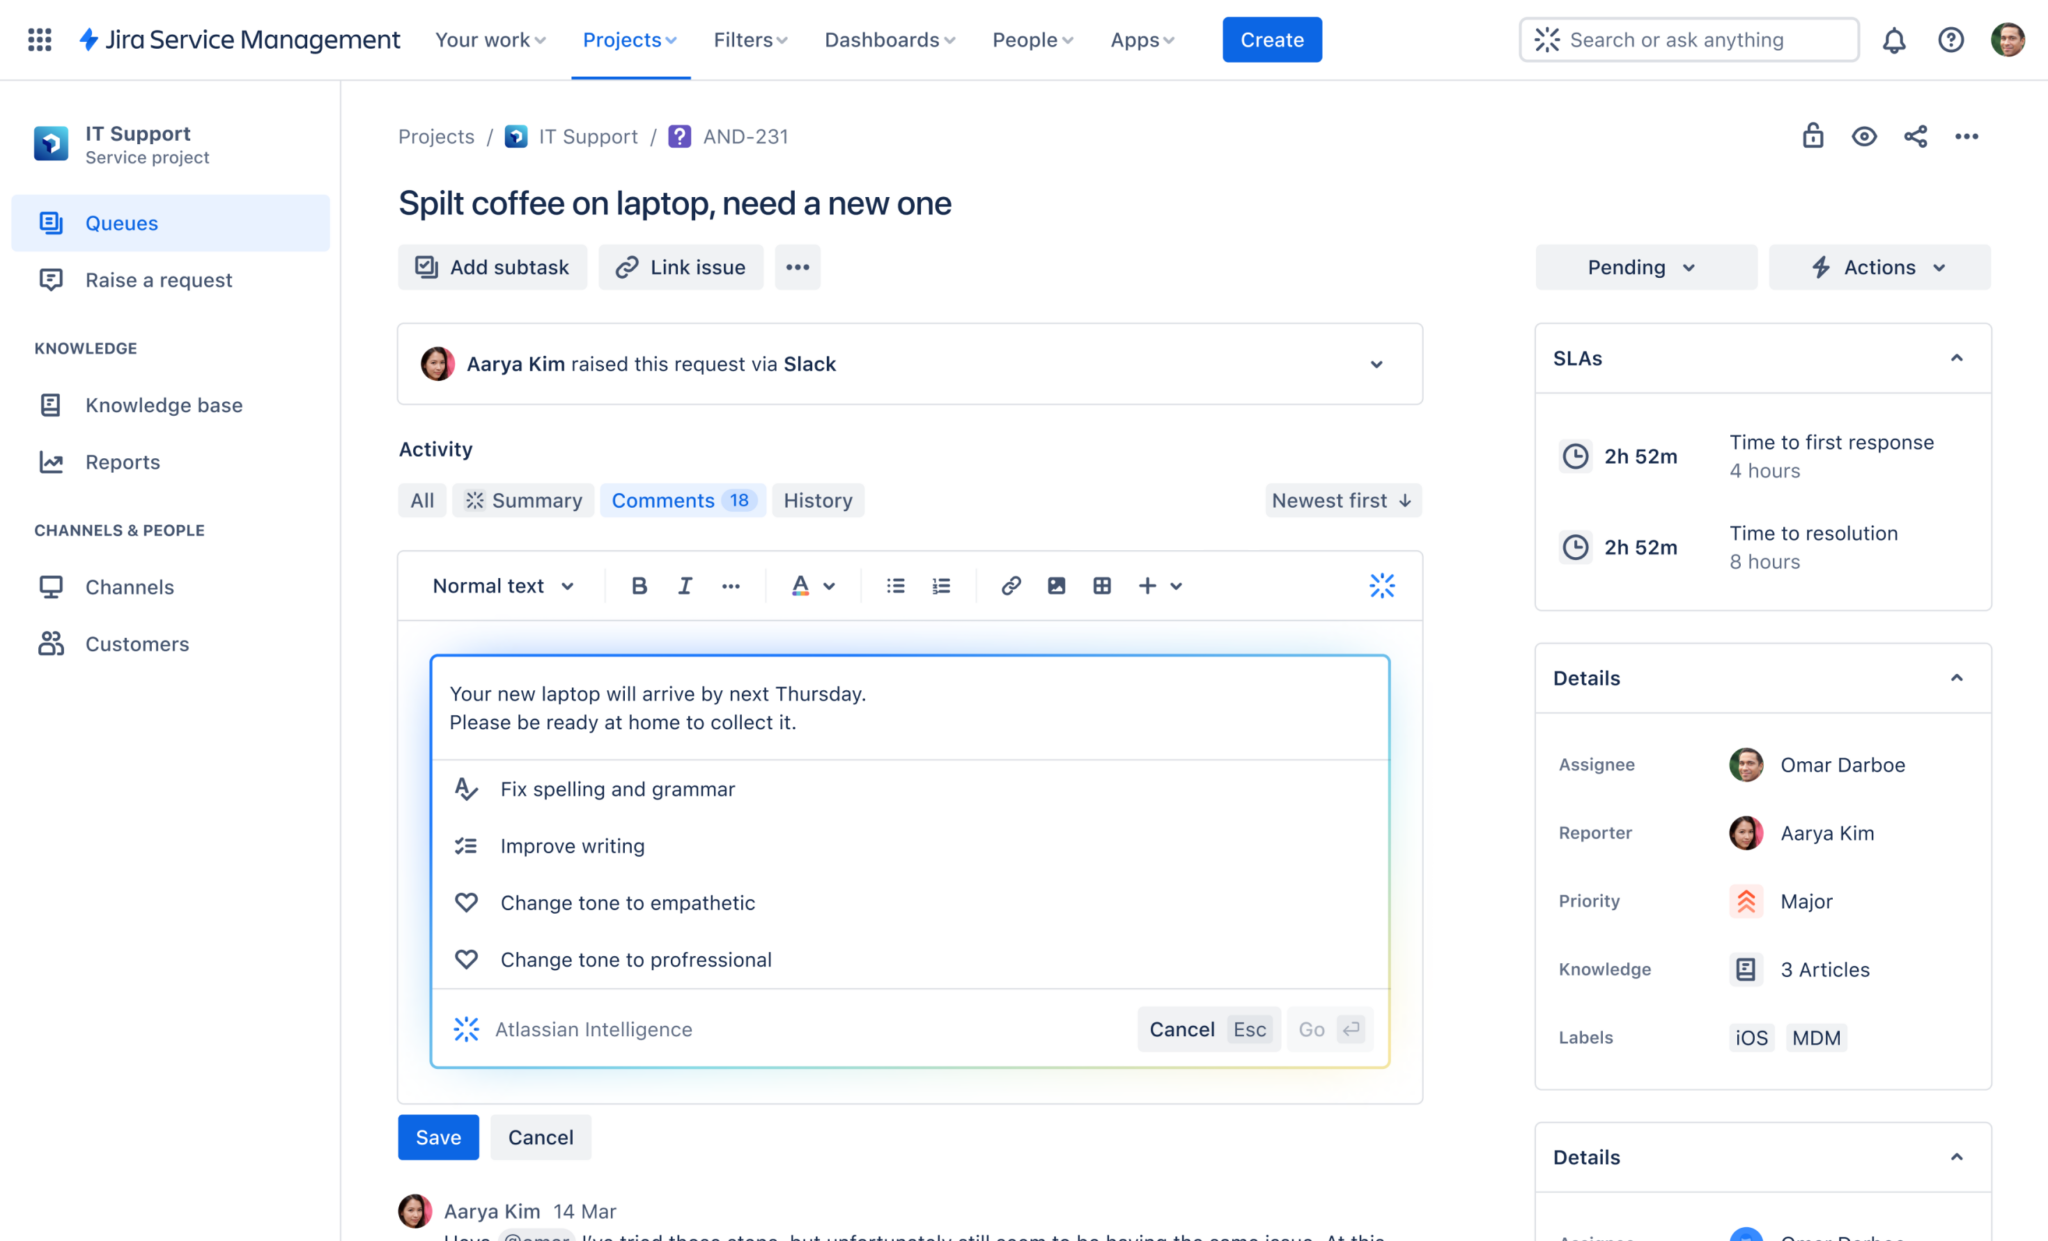Toggle the watch (eye) icon for the issue
Image resolution: width=2048 pixels, height=1241 pixels.
click(x=1864, y=137)
